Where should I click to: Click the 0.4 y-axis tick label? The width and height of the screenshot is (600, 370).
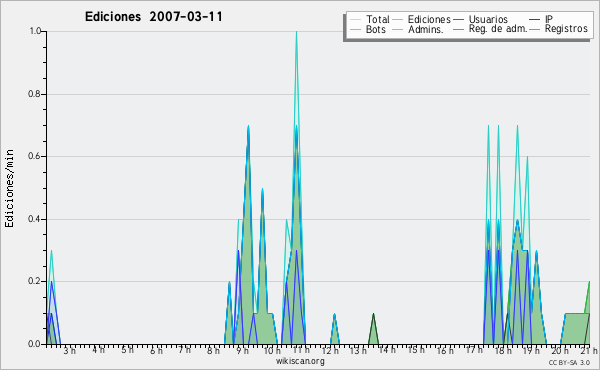click(34, 219)
